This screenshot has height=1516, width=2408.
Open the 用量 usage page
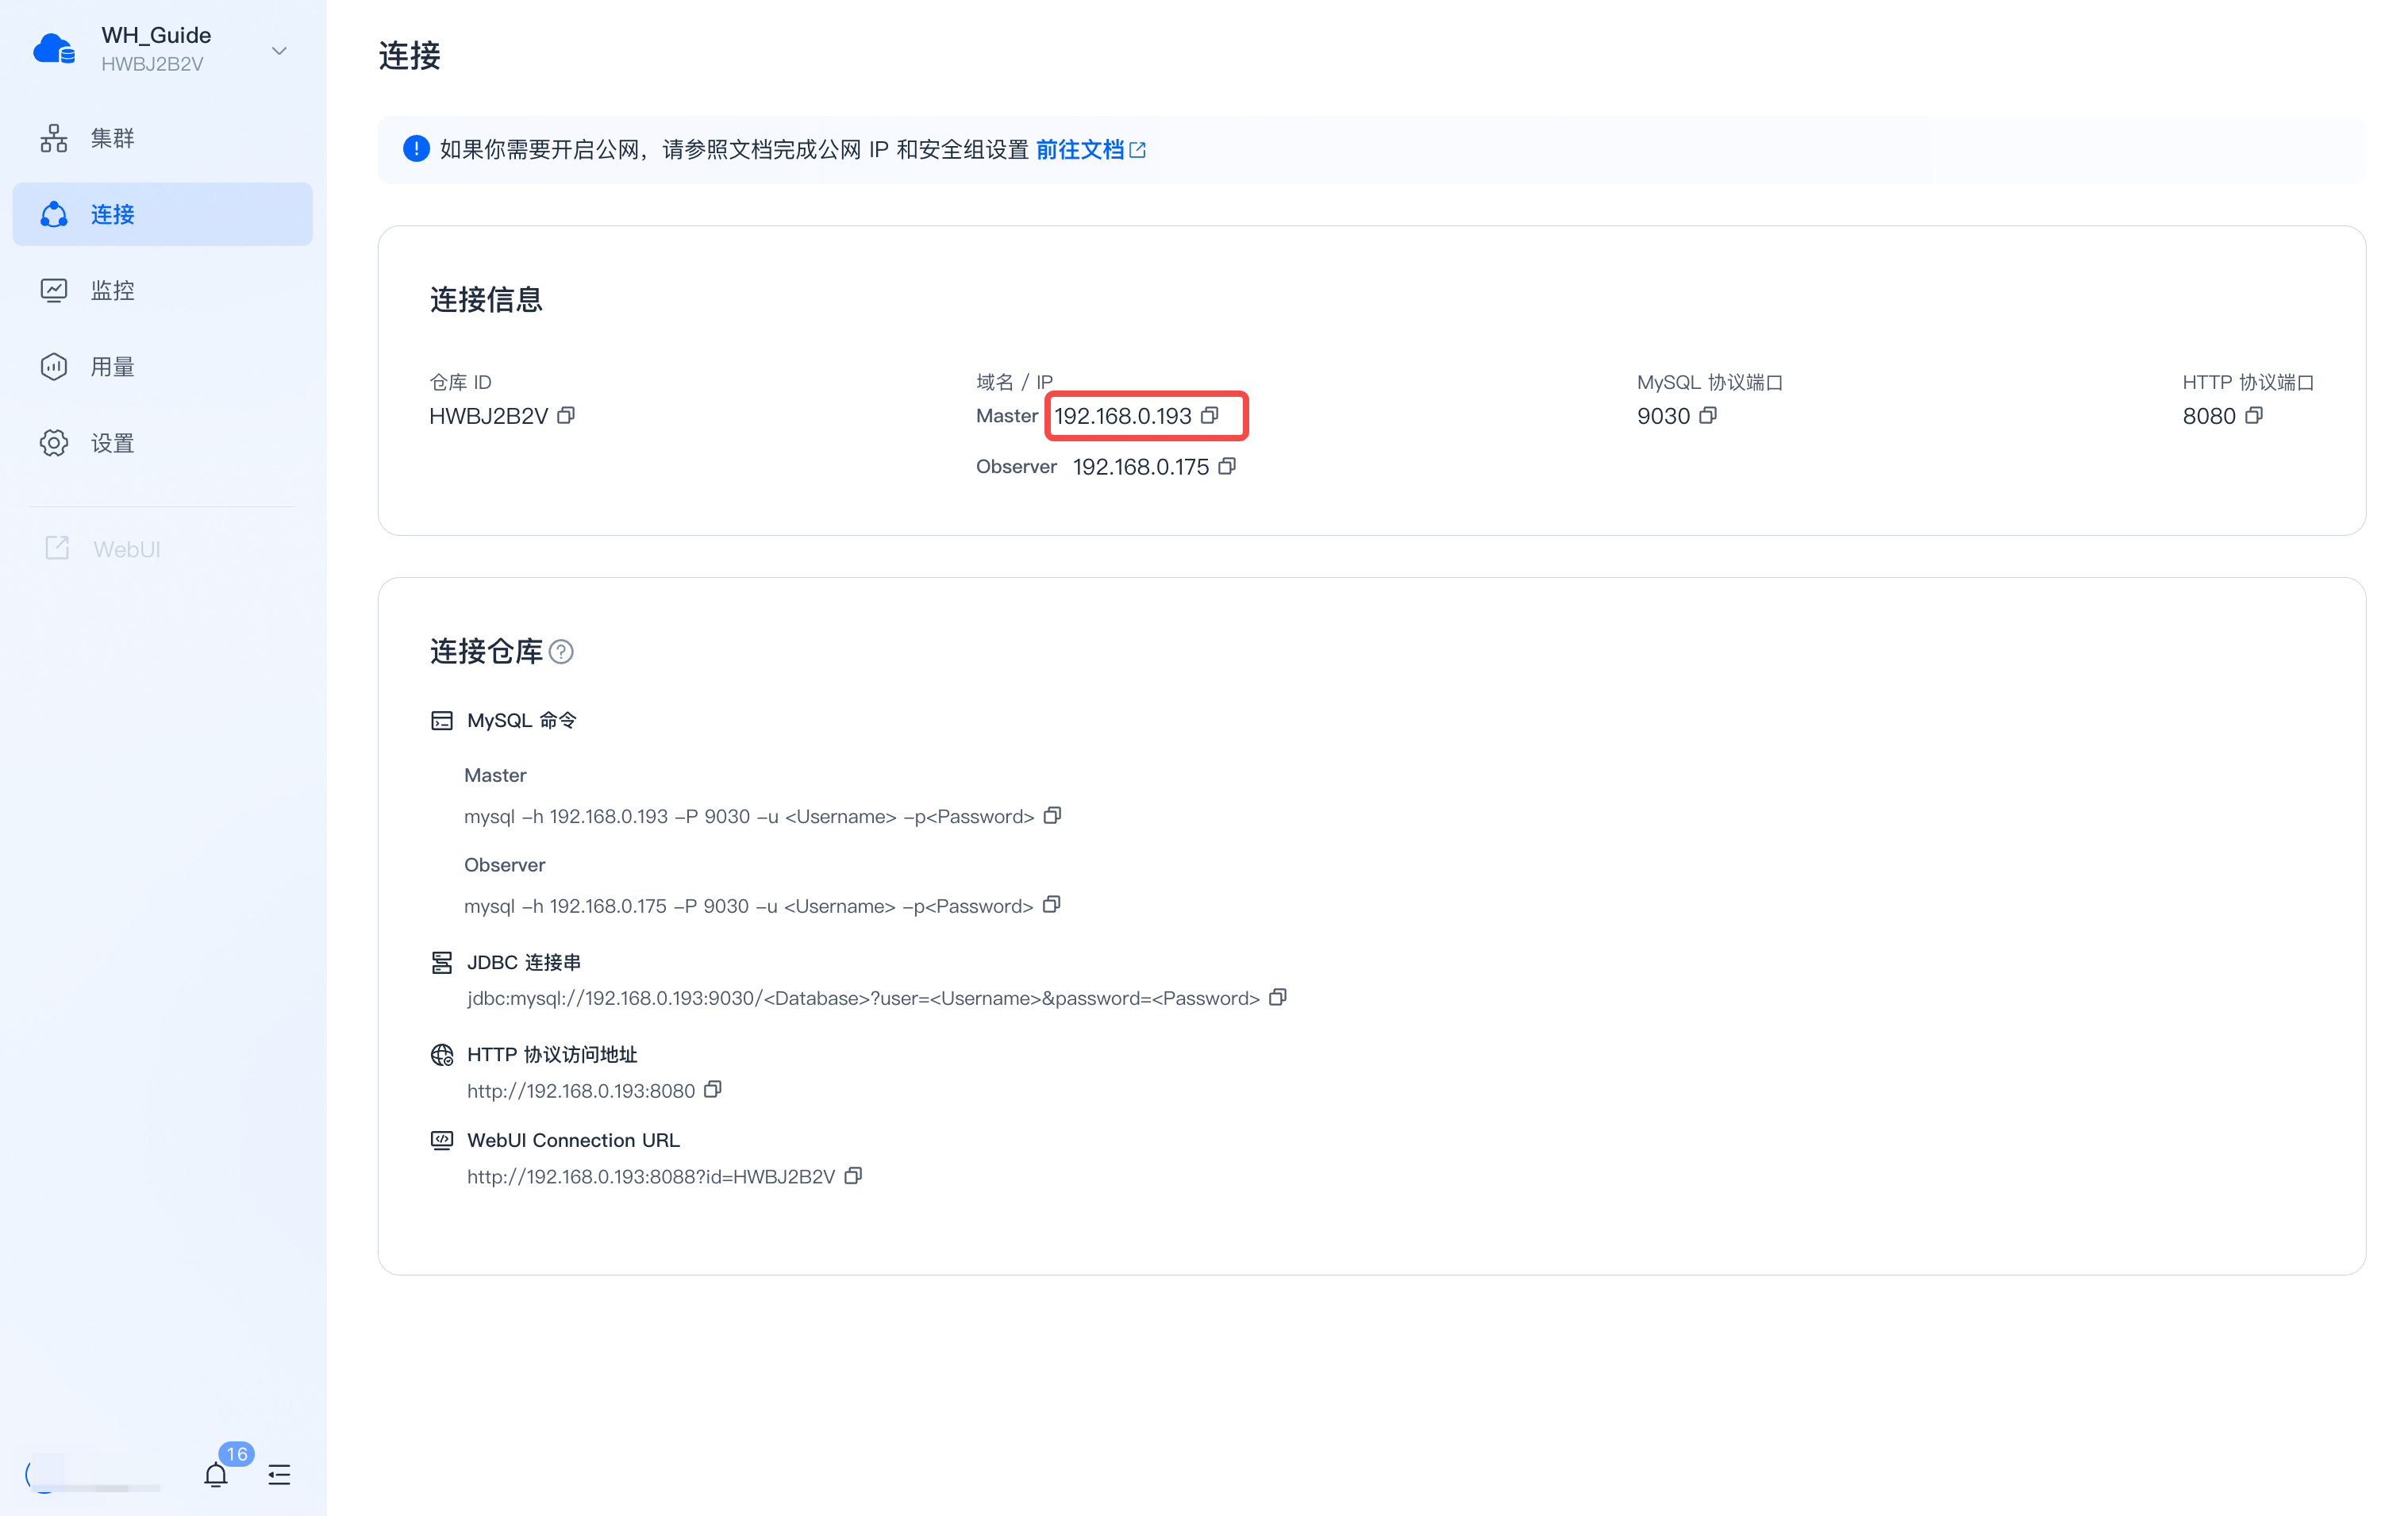click(162, 367)
